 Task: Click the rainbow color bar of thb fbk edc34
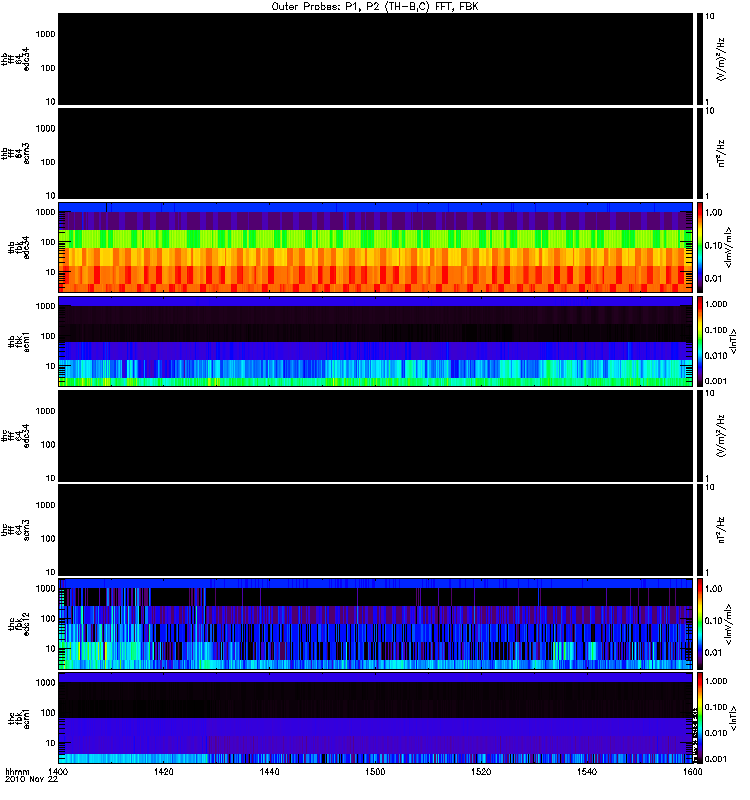point(700,247)
